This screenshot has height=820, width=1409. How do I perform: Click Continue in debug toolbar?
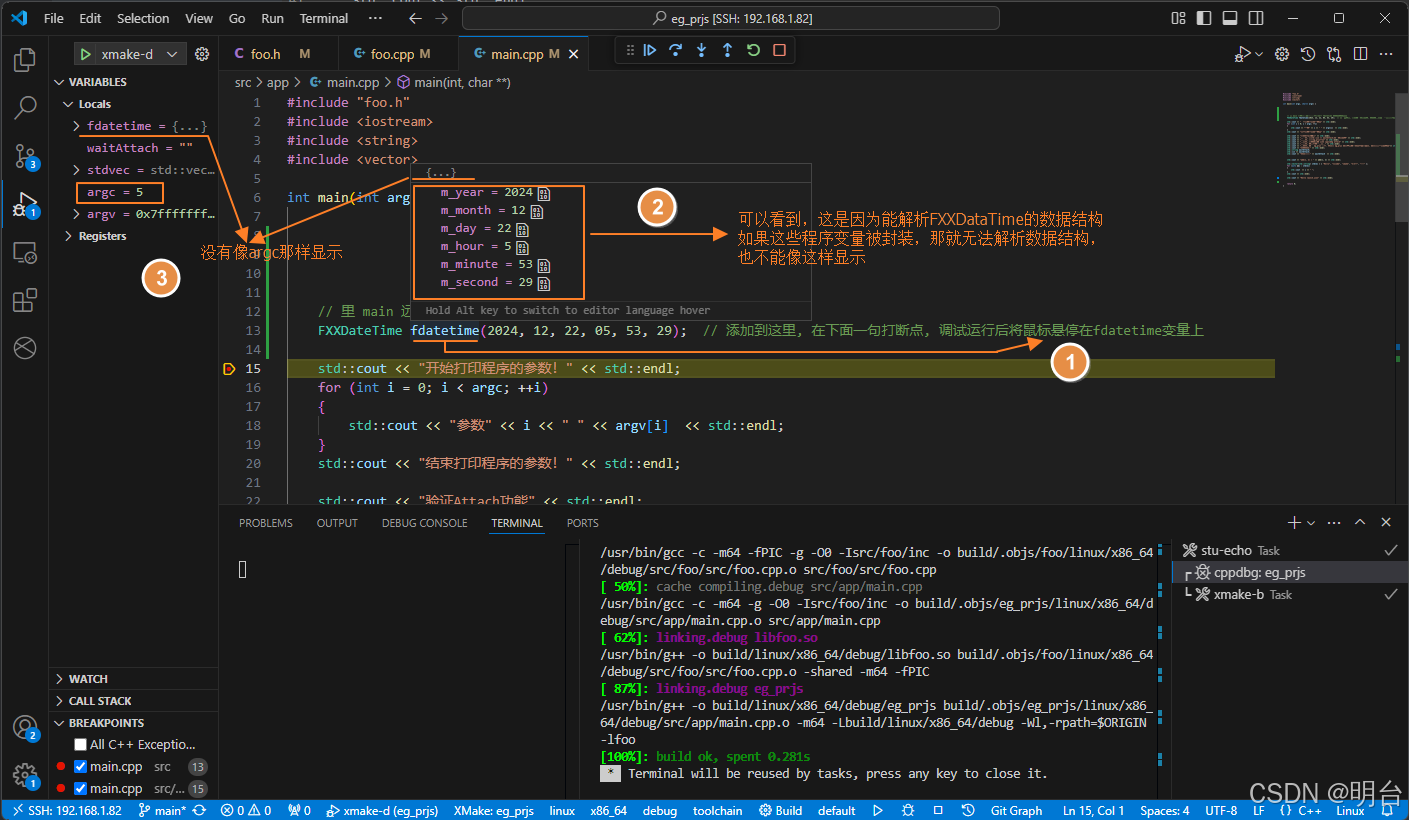pos(650,50)
